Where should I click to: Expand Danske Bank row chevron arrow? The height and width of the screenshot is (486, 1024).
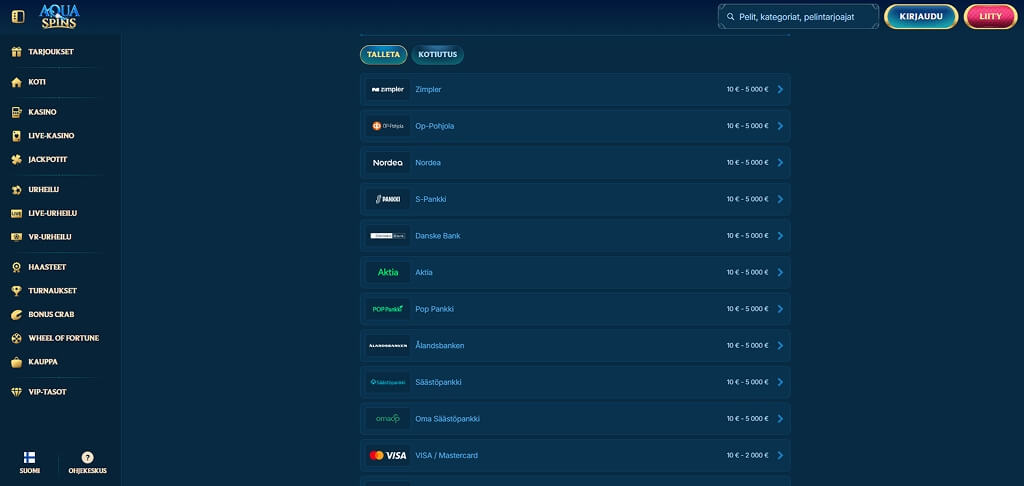pos(780,236)
